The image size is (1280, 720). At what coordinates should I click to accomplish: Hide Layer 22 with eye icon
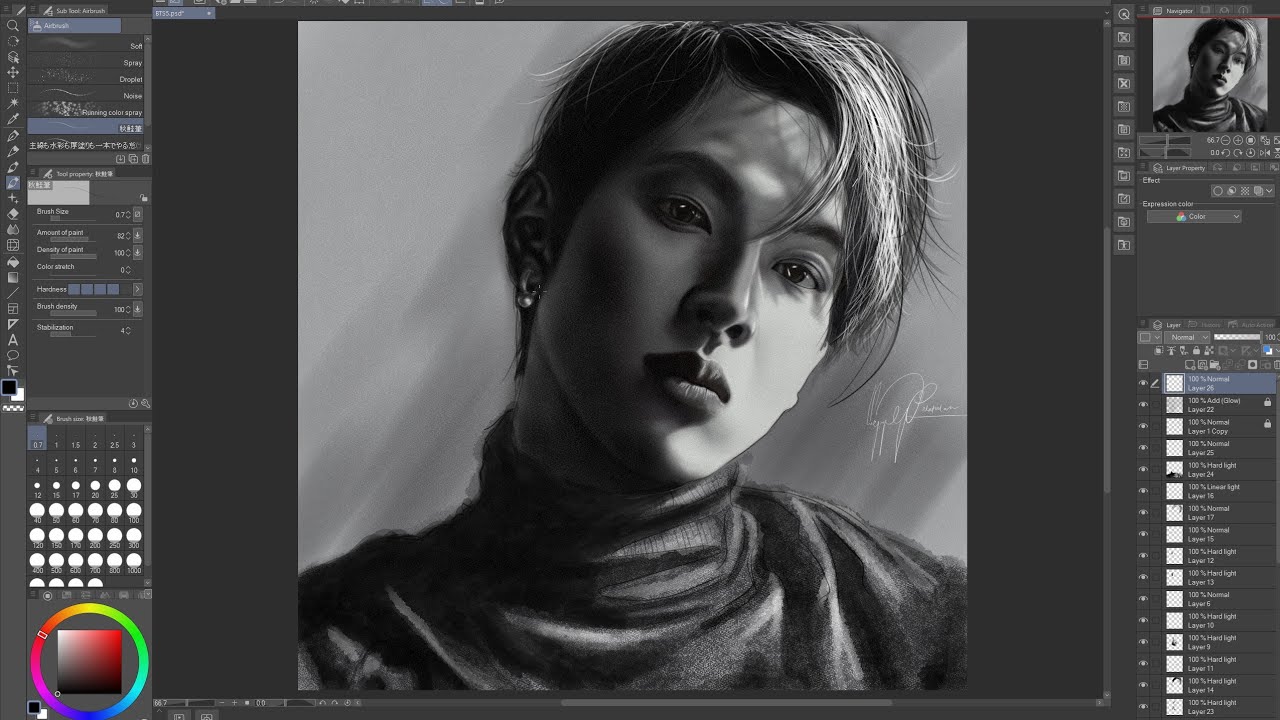[x=1144, y=405]
